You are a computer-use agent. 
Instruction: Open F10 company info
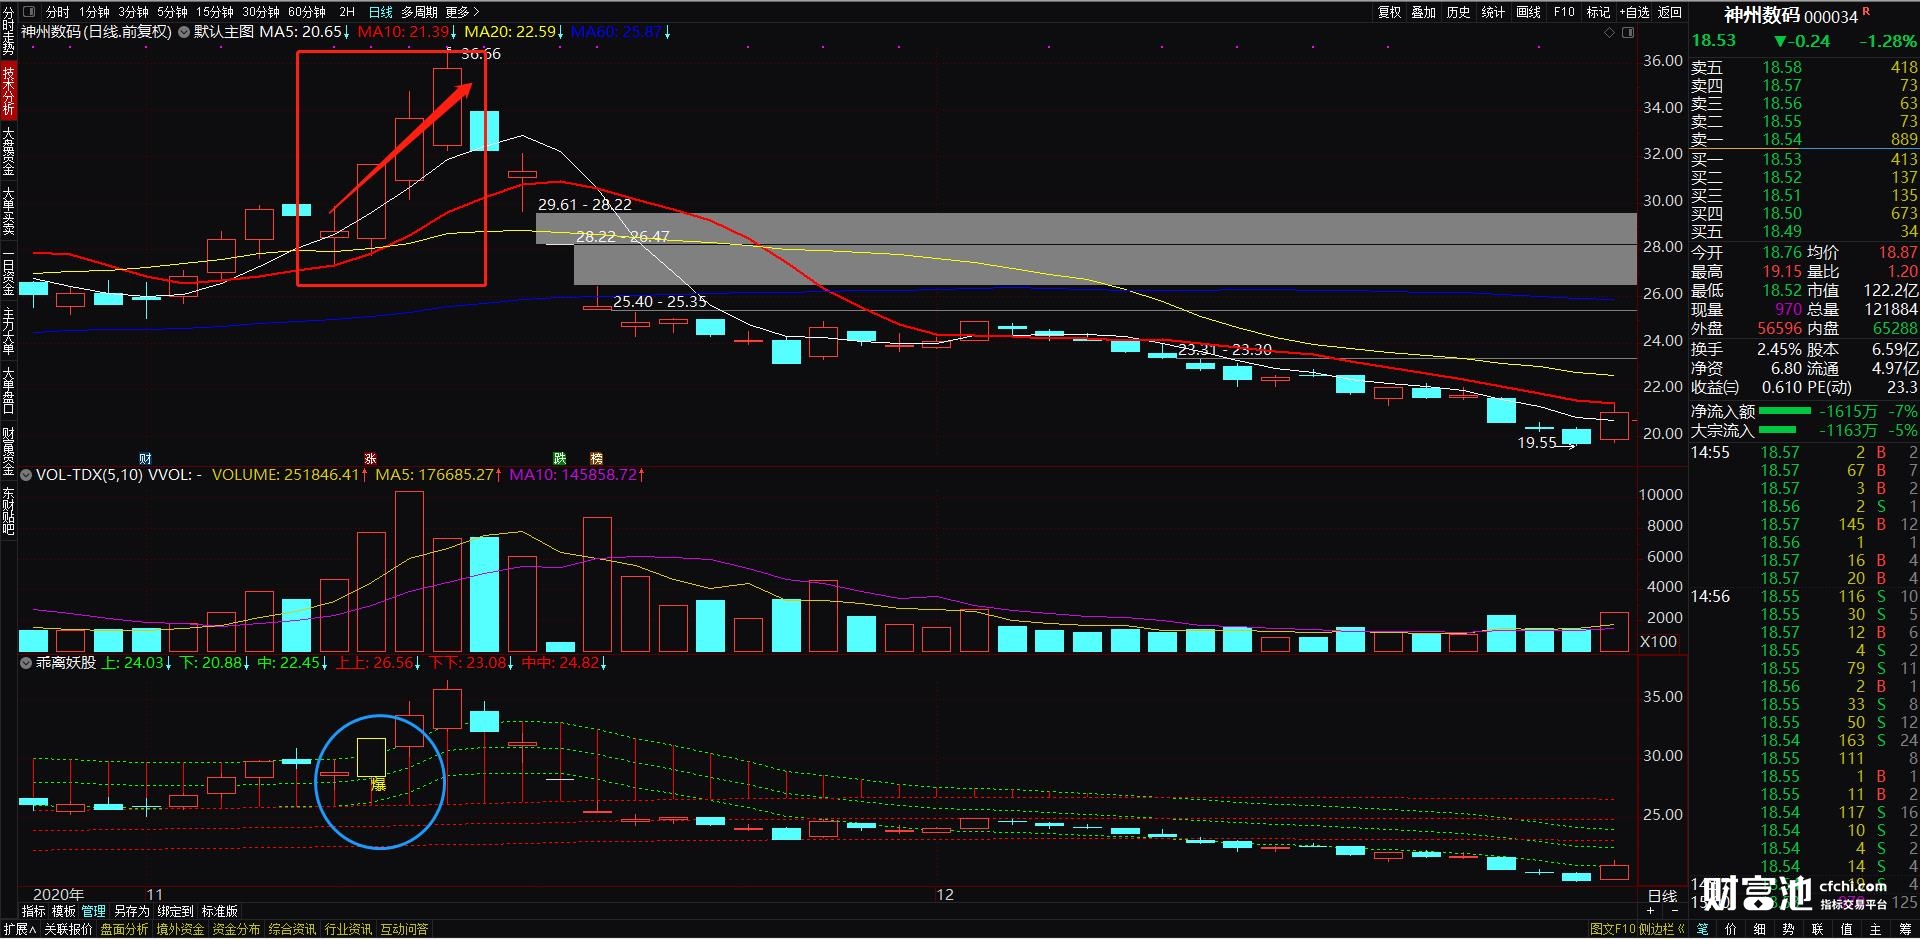coord(1564,12)
